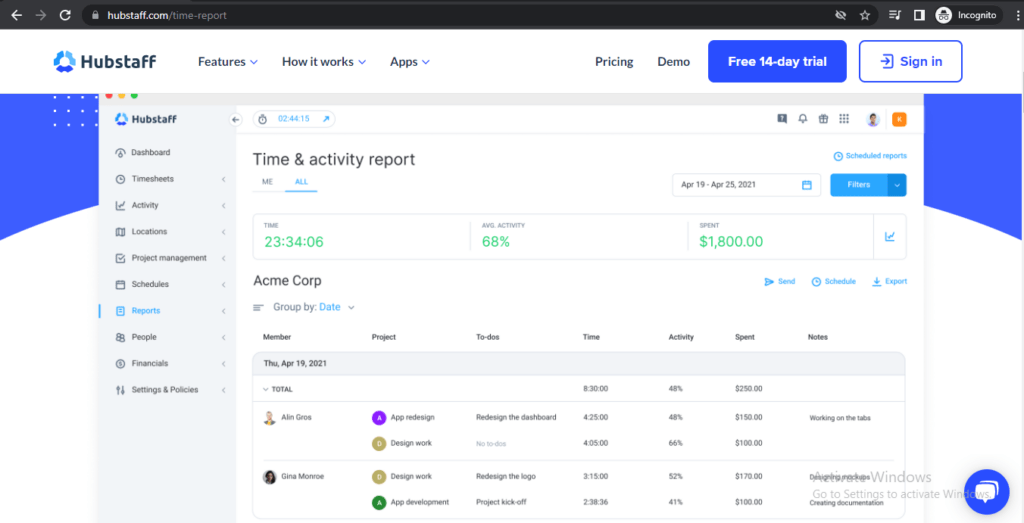Click the user avatar photo in top bar
Screen dimensions: 1024x523
click(x=873, y=119)
